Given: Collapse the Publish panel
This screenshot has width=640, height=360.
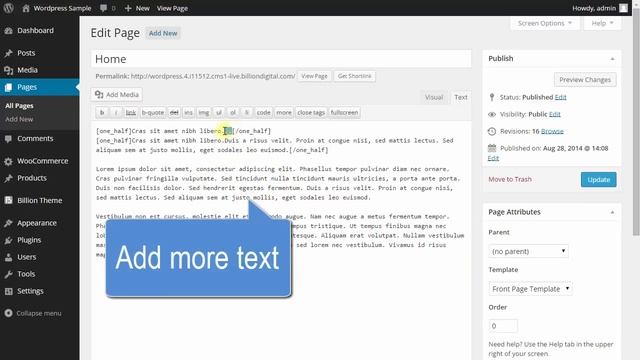Looking at the screenshot, I should [612, 59].
